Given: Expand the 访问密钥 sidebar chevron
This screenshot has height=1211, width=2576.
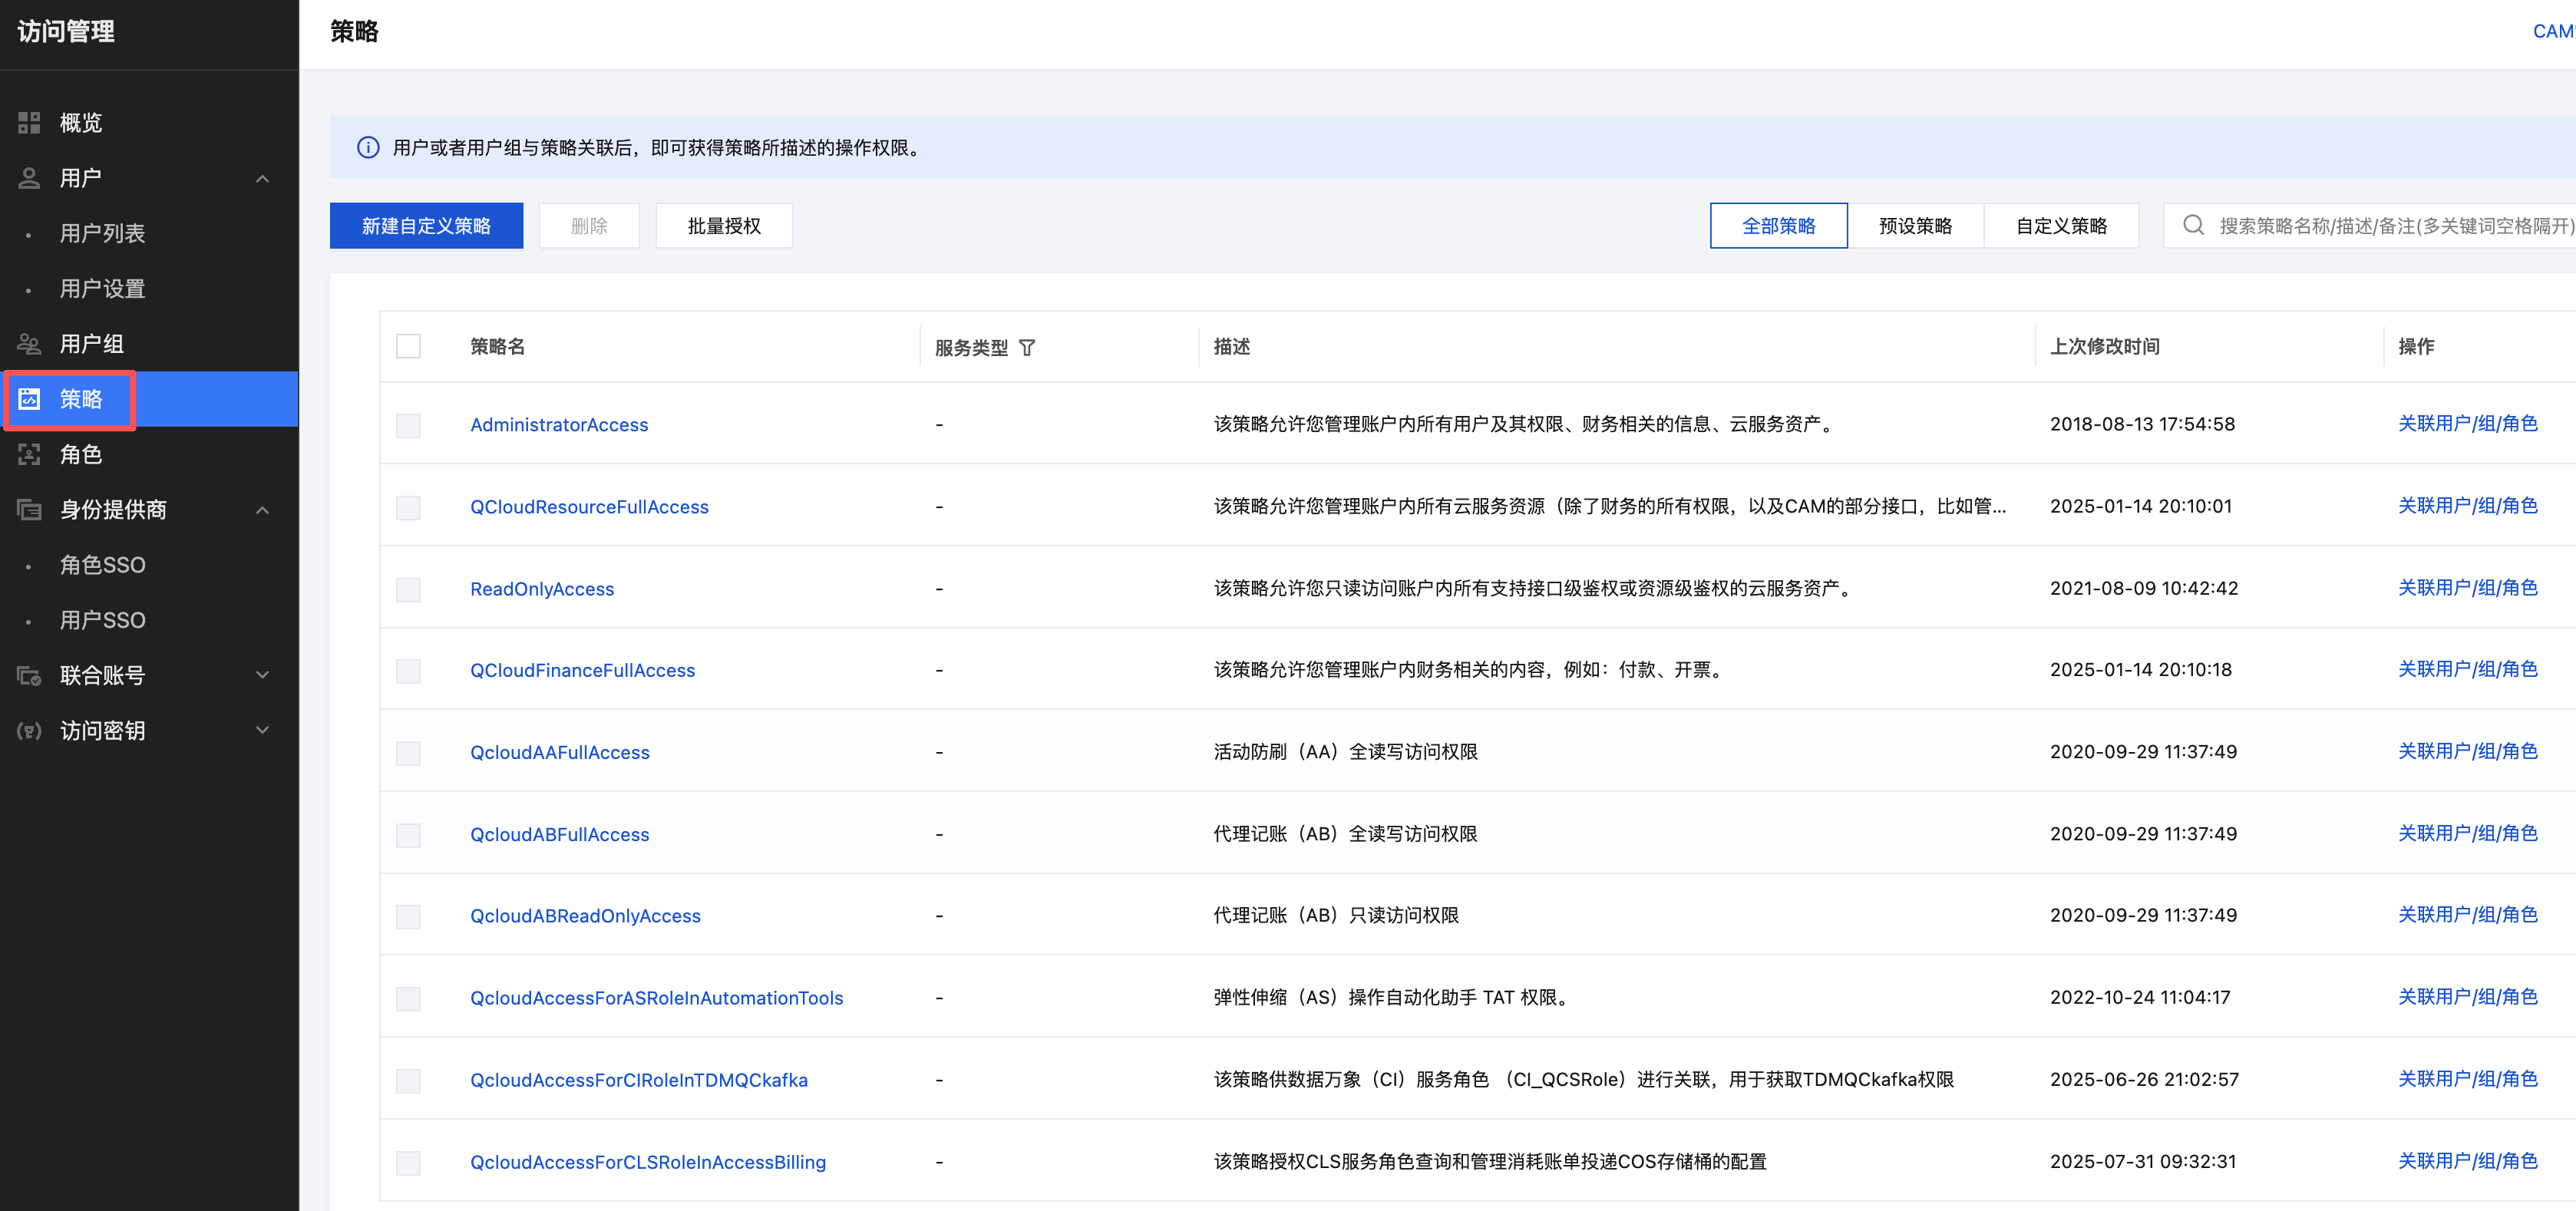Looking at the screenshot, I should [262, 731].
